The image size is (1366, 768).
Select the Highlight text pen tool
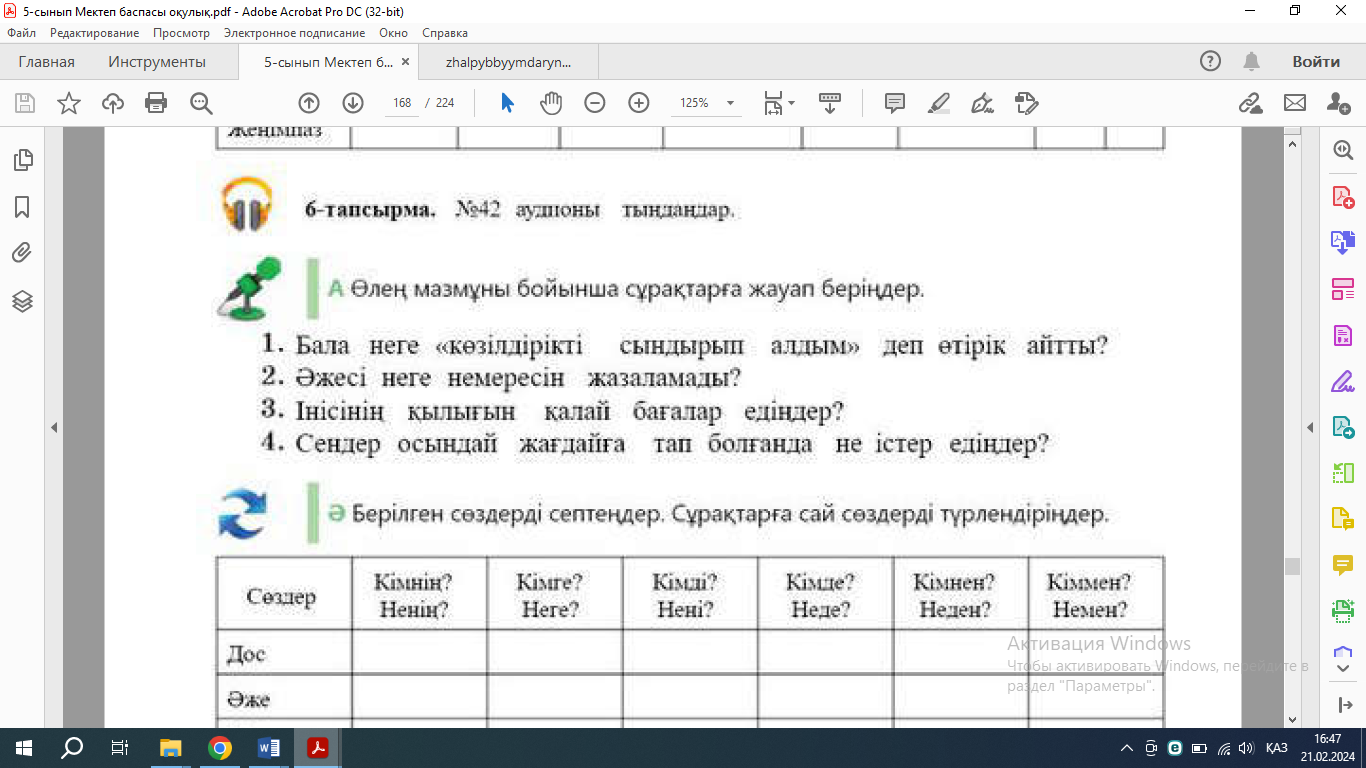click(938, 103)
